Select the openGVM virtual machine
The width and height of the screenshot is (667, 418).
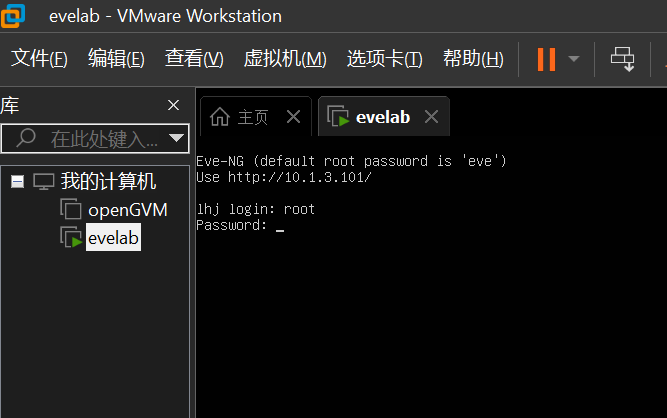pos(127,209)
